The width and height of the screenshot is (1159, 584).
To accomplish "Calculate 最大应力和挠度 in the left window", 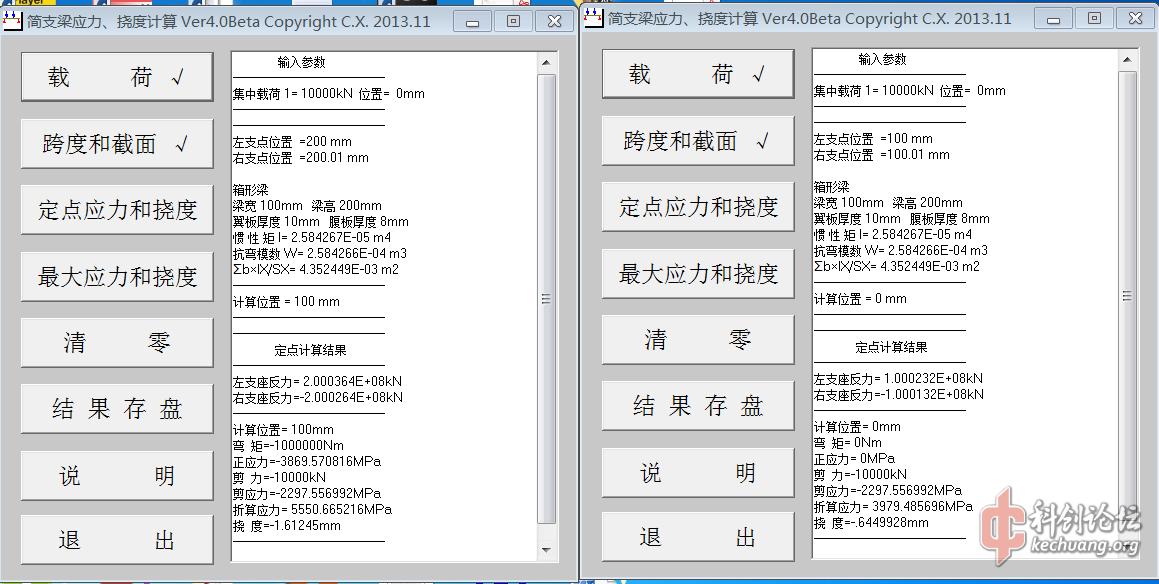I will [x=117, y=277].
